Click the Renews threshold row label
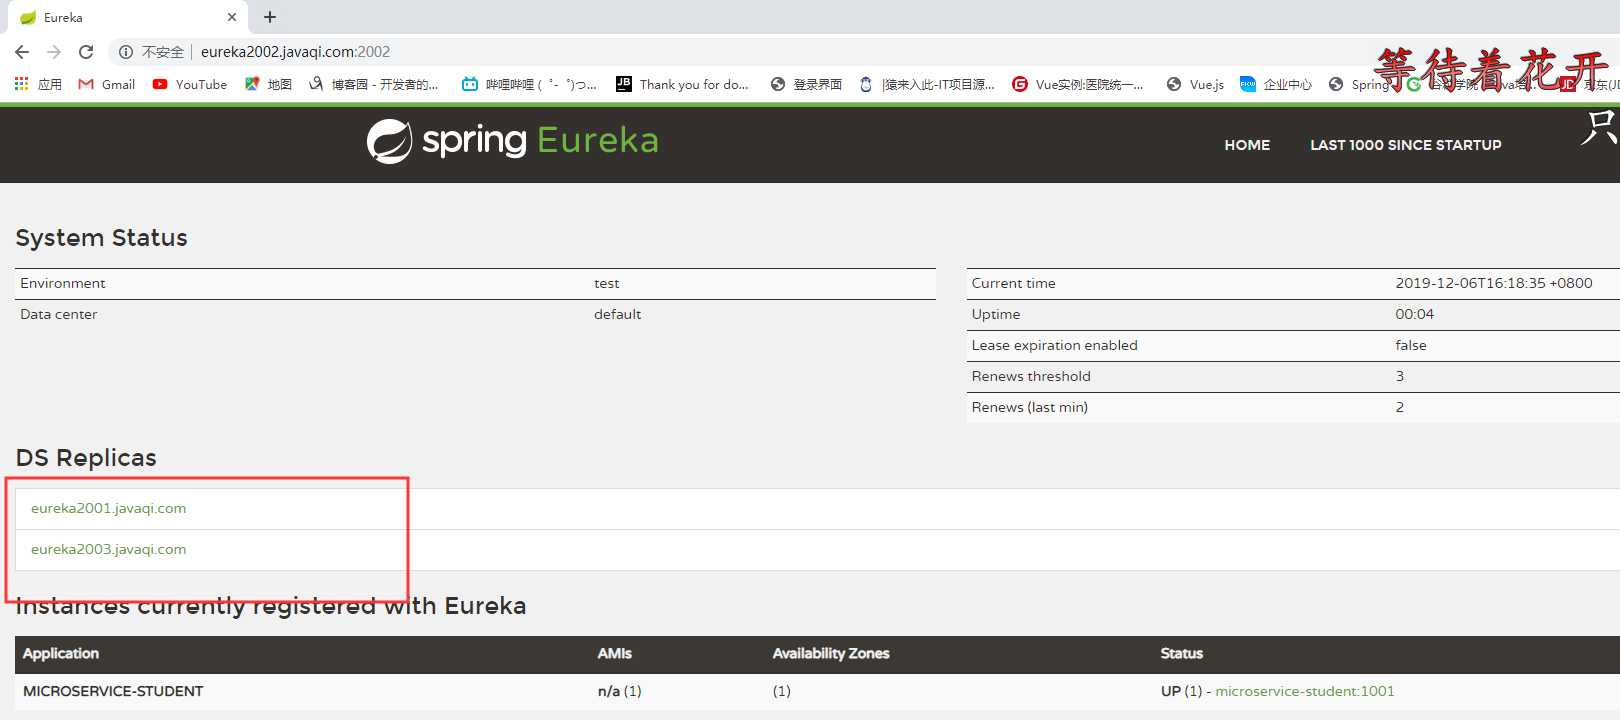 pyautogui.click(x=1031, y=376)
